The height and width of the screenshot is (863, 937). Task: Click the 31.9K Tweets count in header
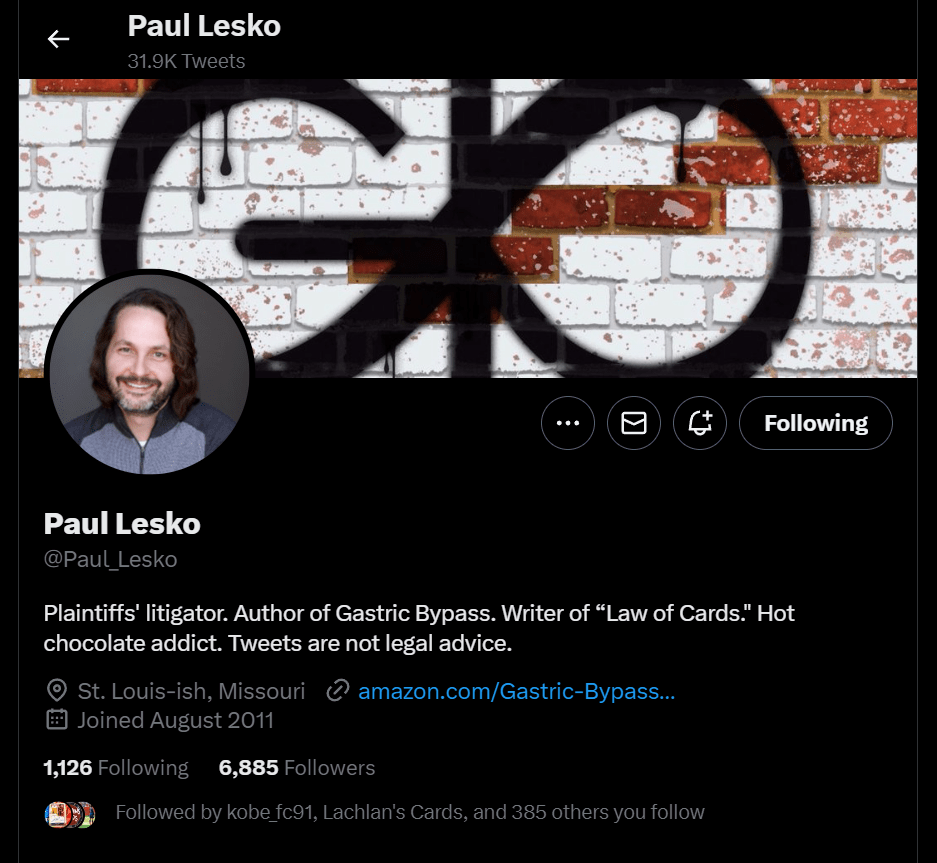point(186,61)
